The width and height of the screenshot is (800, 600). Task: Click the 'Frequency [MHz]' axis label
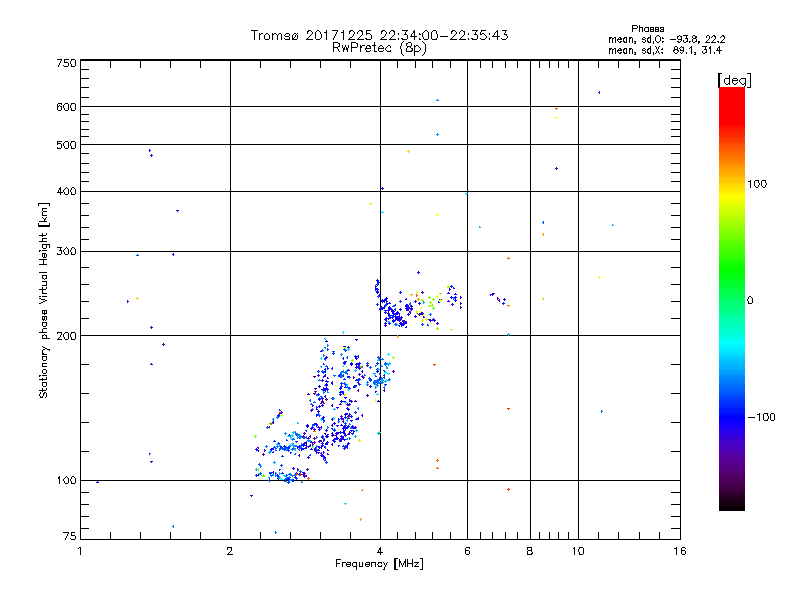(x=379, y=564)
